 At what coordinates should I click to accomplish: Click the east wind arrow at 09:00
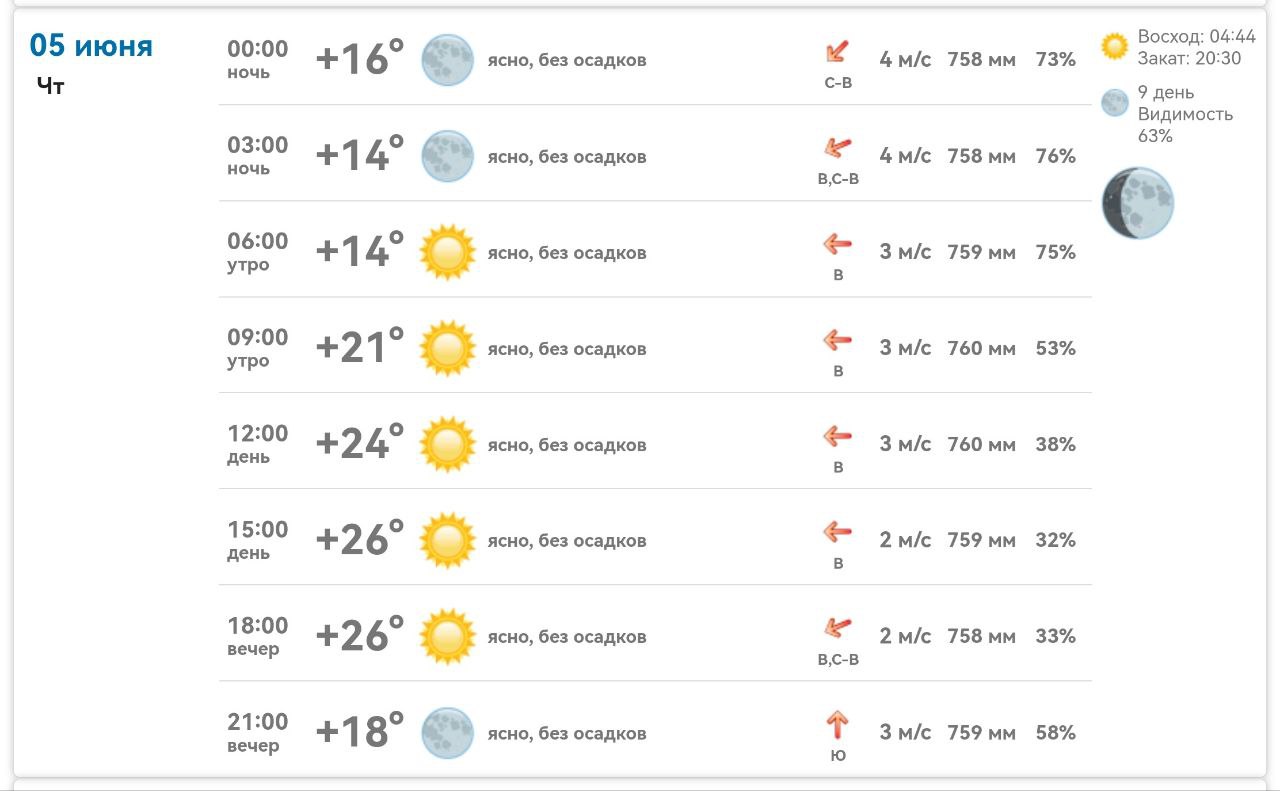click(837, 340)
